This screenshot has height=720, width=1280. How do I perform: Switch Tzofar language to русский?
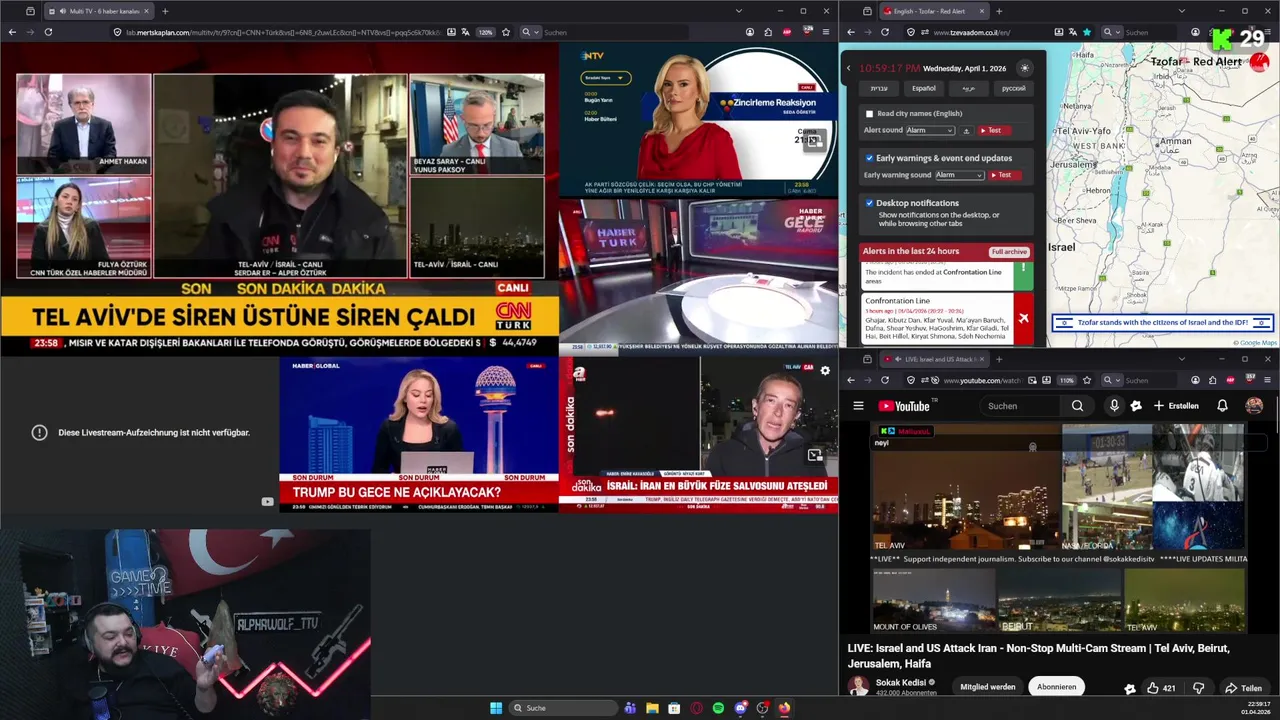[x=1013, y=88]
